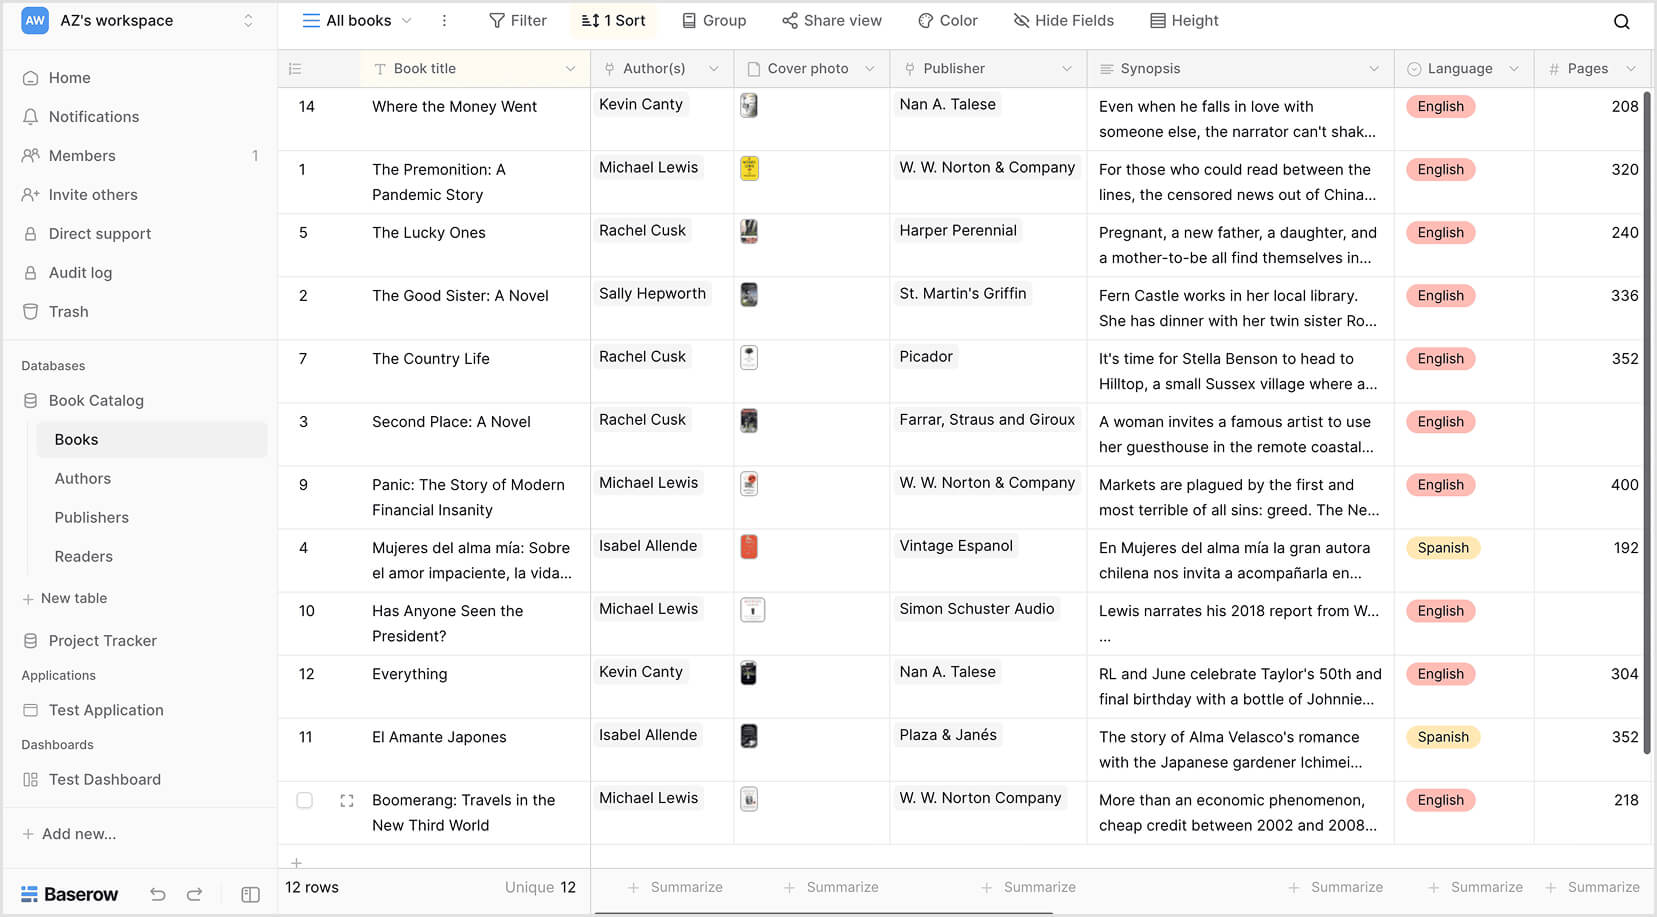Screen dimensions: 1657x917
Task: Click Hide Fields
Action: coord(1064,21)
